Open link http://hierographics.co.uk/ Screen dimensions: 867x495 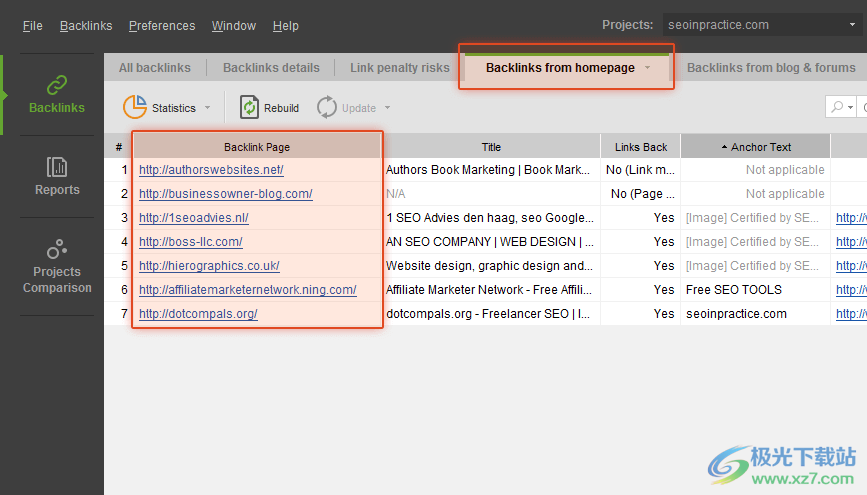click(x=209, y=265)
